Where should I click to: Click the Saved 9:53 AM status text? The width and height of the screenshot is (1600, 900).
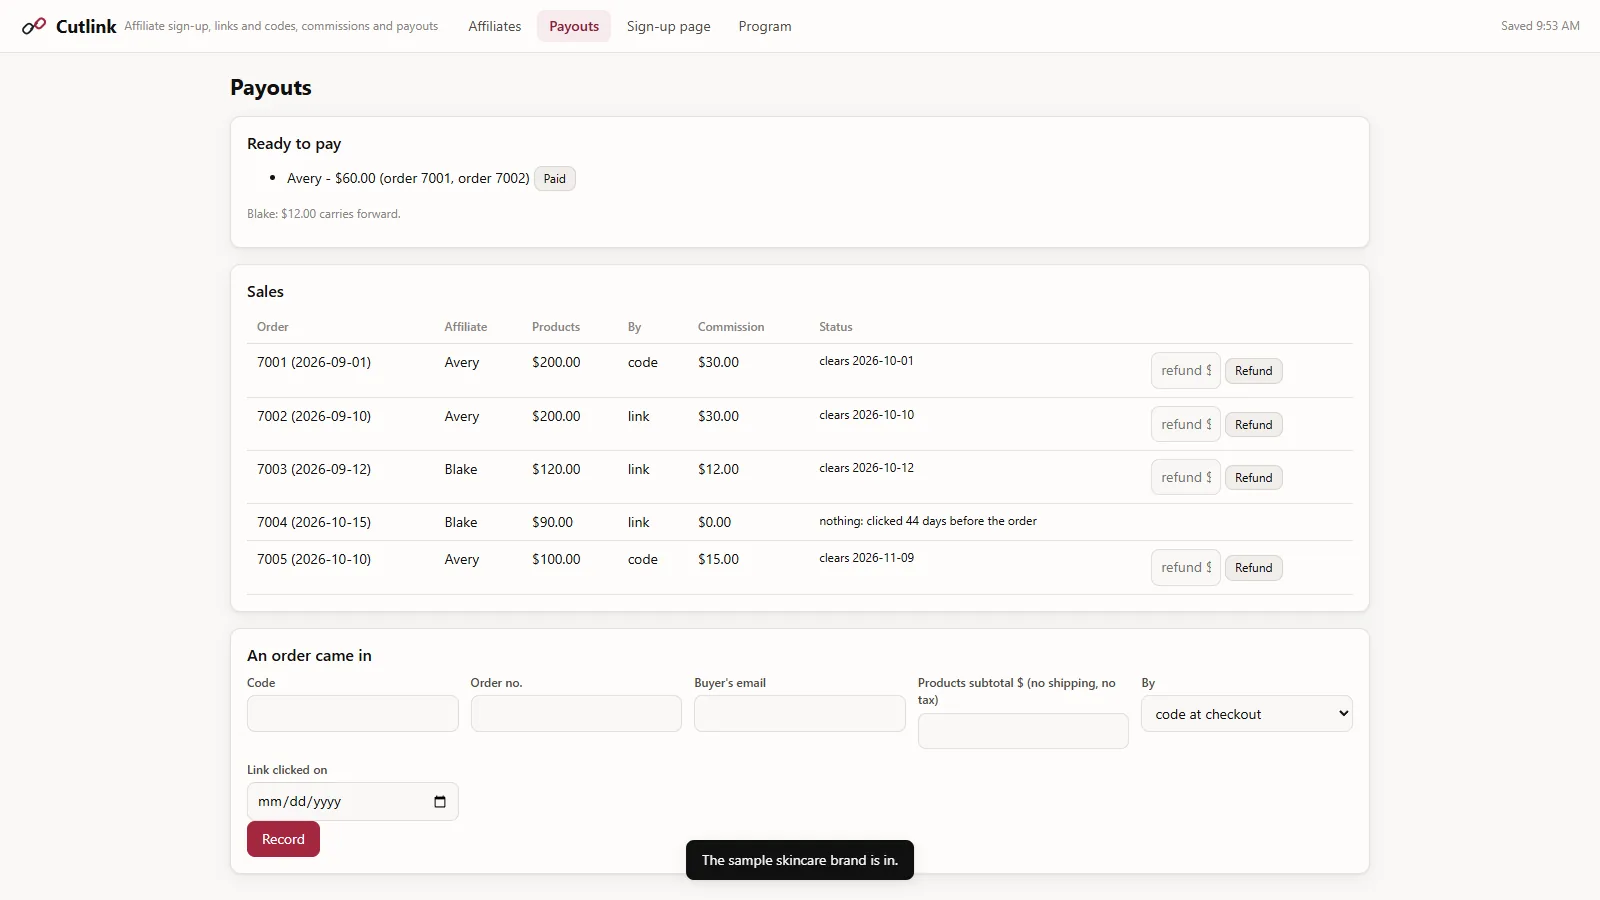point(1540,26)
